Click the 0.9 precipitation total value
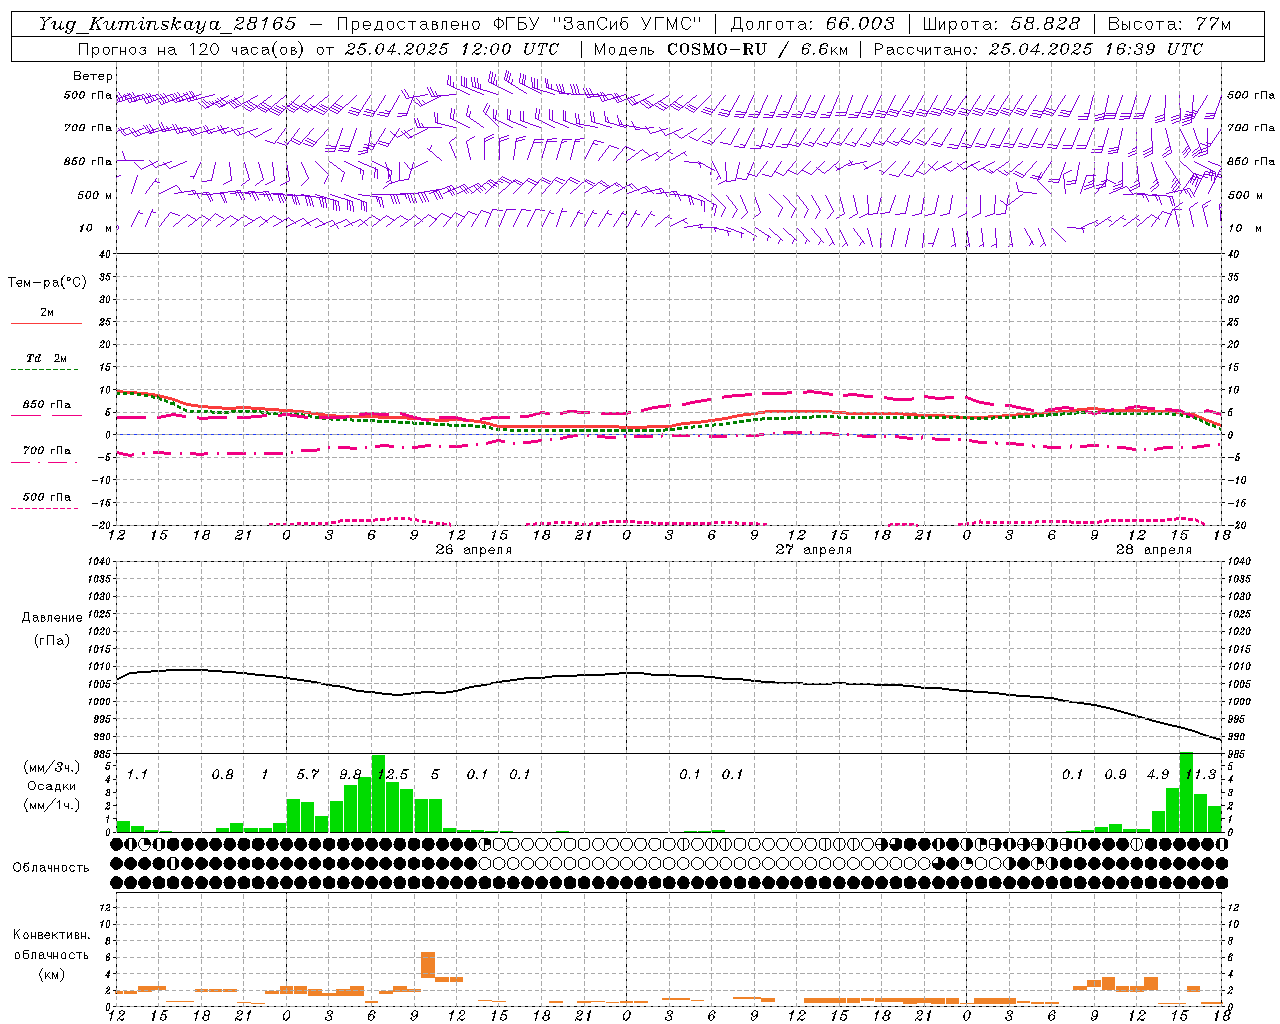 (x=1116, y=774)
